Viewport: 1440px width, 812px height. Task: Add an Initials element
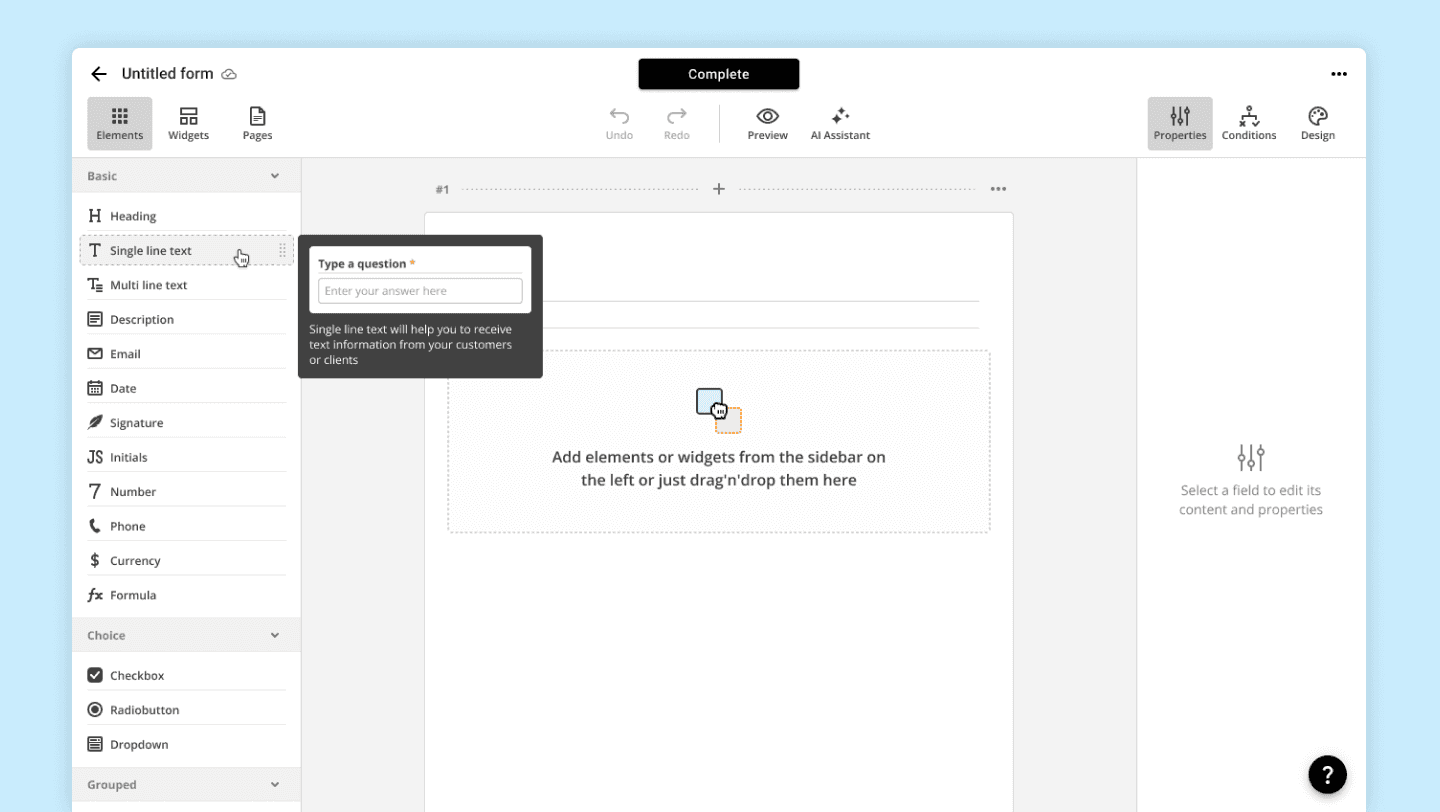tap(186, 457)
